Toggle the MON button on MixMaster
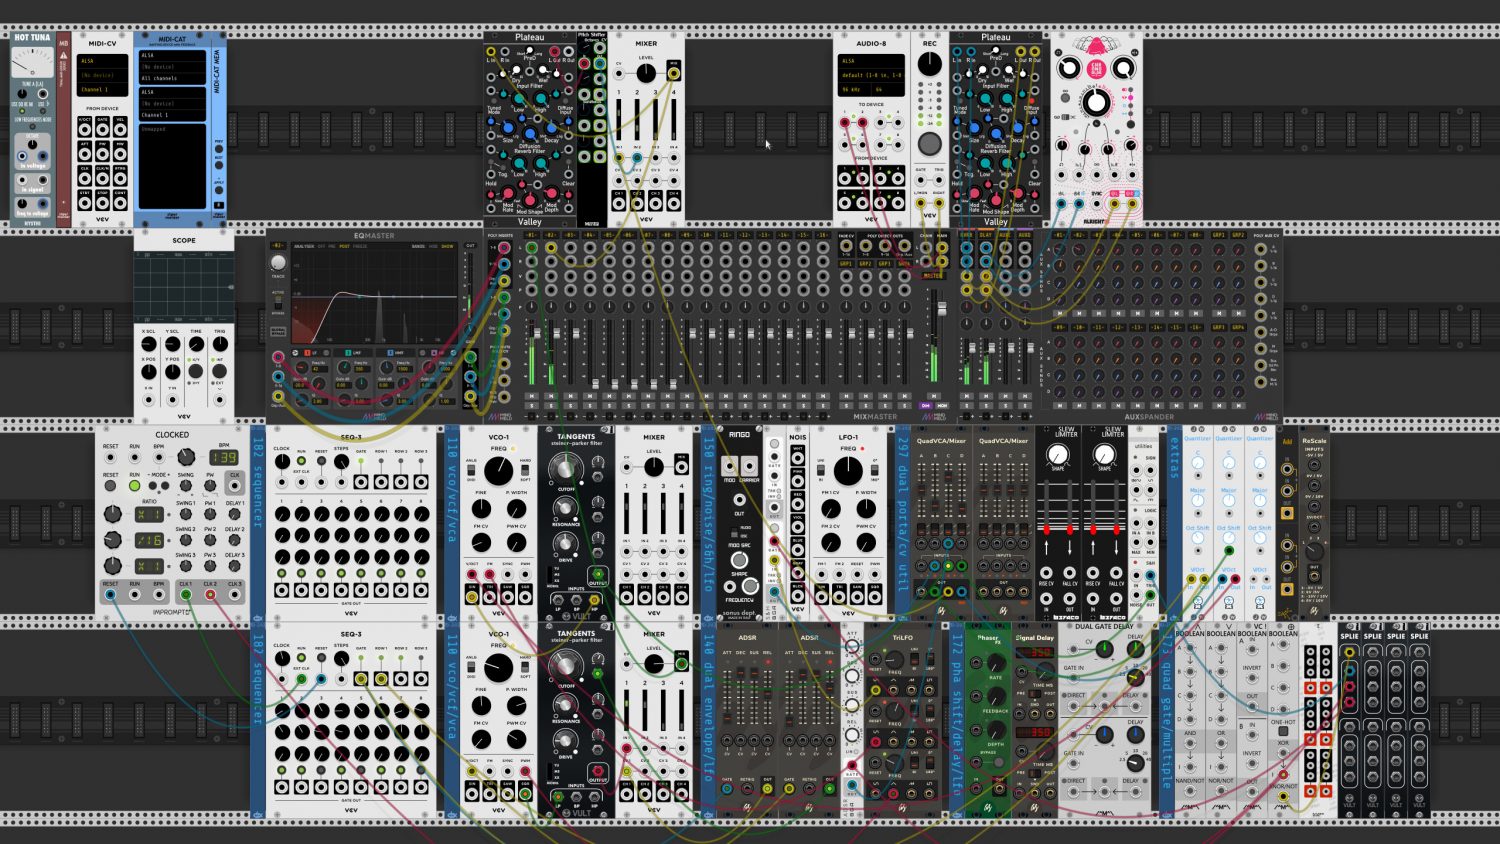Viewport: 1500px width, 844px height. [x=941, y=405]
